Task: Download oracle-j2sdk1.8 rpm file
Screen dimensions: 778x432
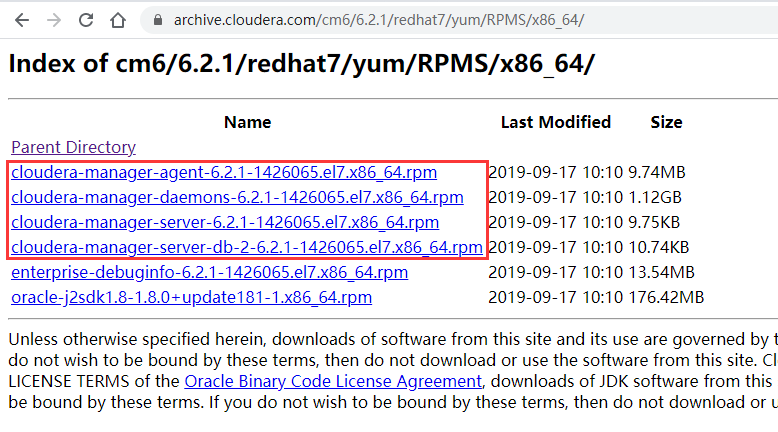Action: 192,297
